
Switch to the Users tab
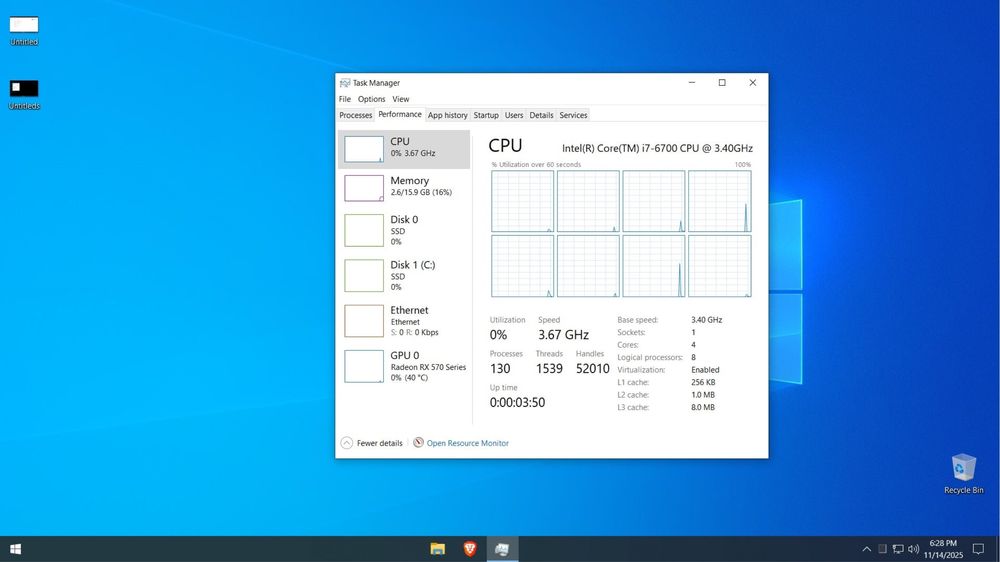tap(513, 115)
